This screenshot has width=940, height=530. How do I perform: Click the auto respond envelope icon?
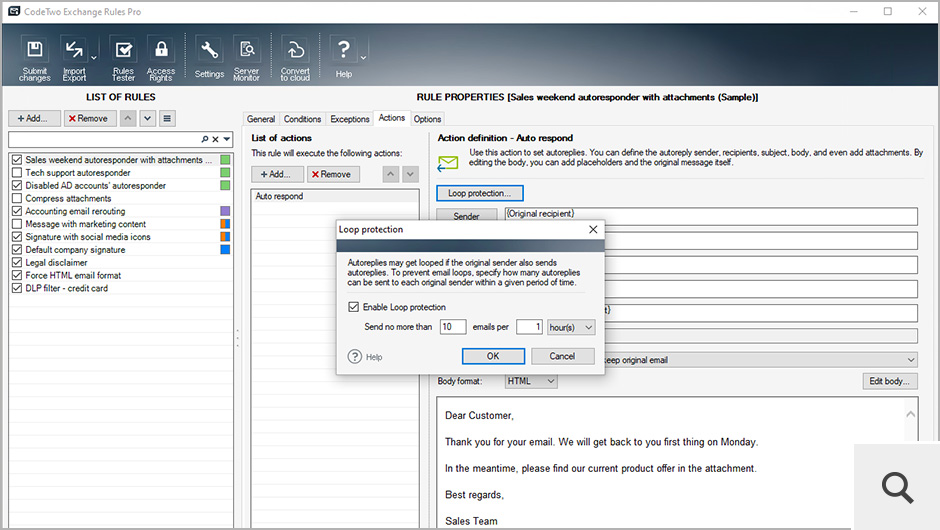point(447,163)
